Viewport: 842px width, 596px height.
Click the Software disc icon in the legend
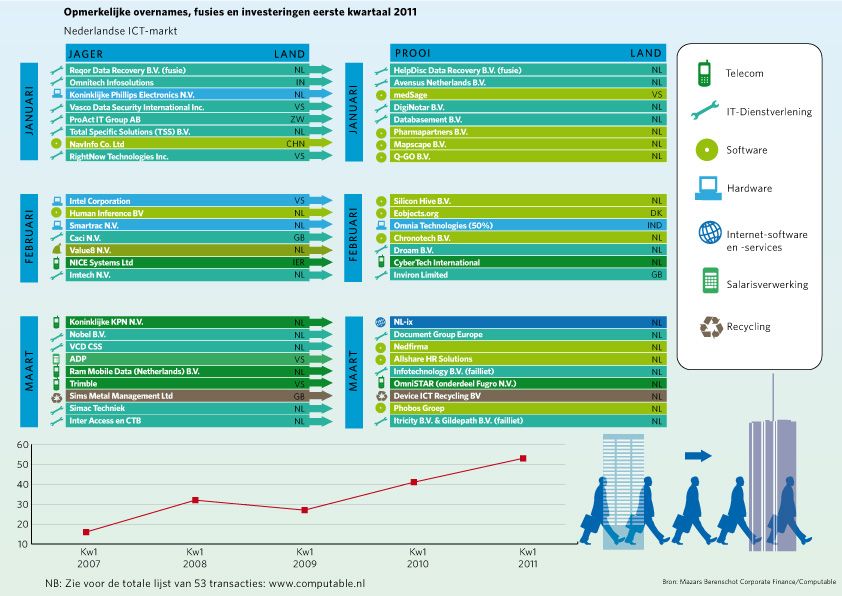pos(707,150)
